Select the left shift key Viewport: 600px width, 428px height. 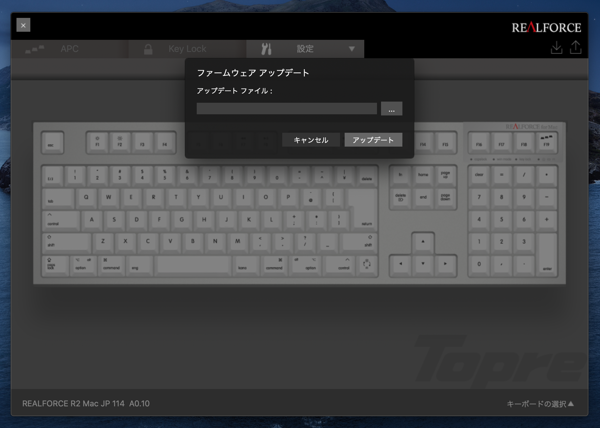pyautogui.click(x=67, y=242)
